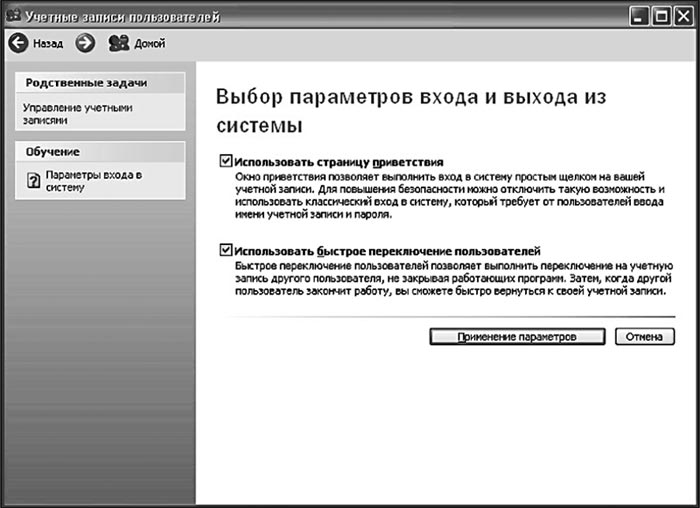Click the description starting with Окно приветствия позволяет
This screenshot has width=700, height=508.
450,196
